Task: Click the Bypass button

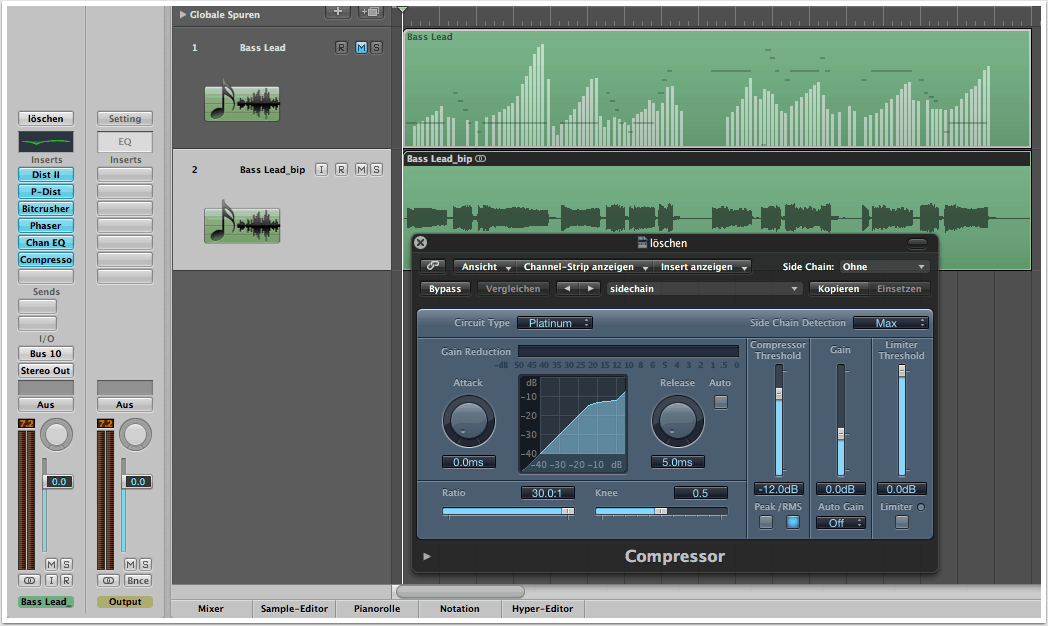Action: (445, 289)
